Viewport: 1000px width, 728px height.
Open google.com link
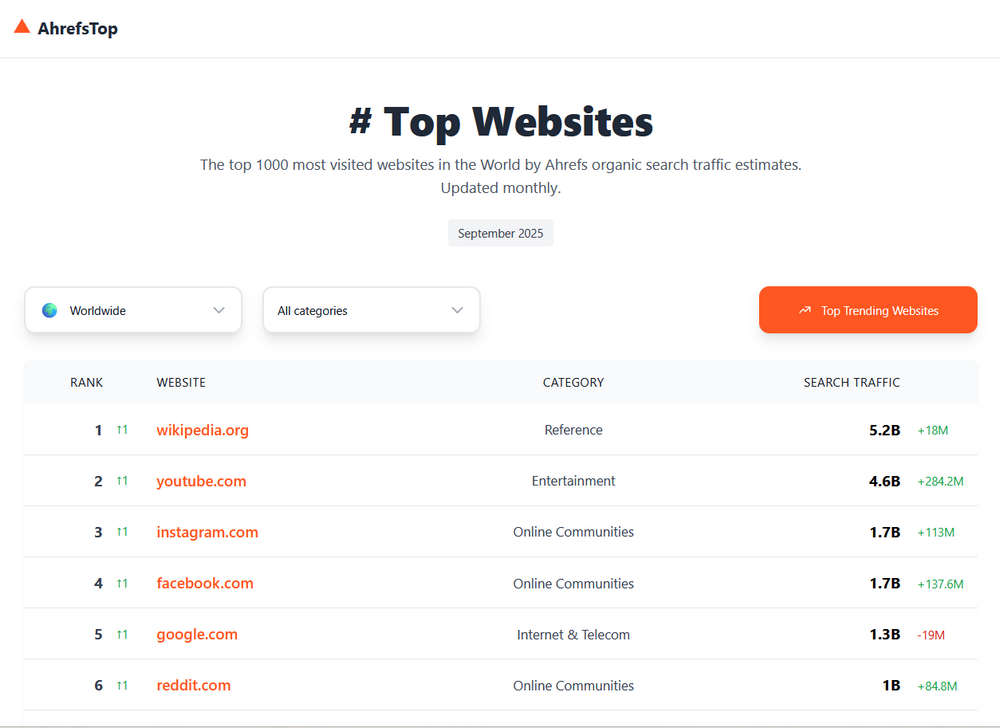[x=196, y=634]
